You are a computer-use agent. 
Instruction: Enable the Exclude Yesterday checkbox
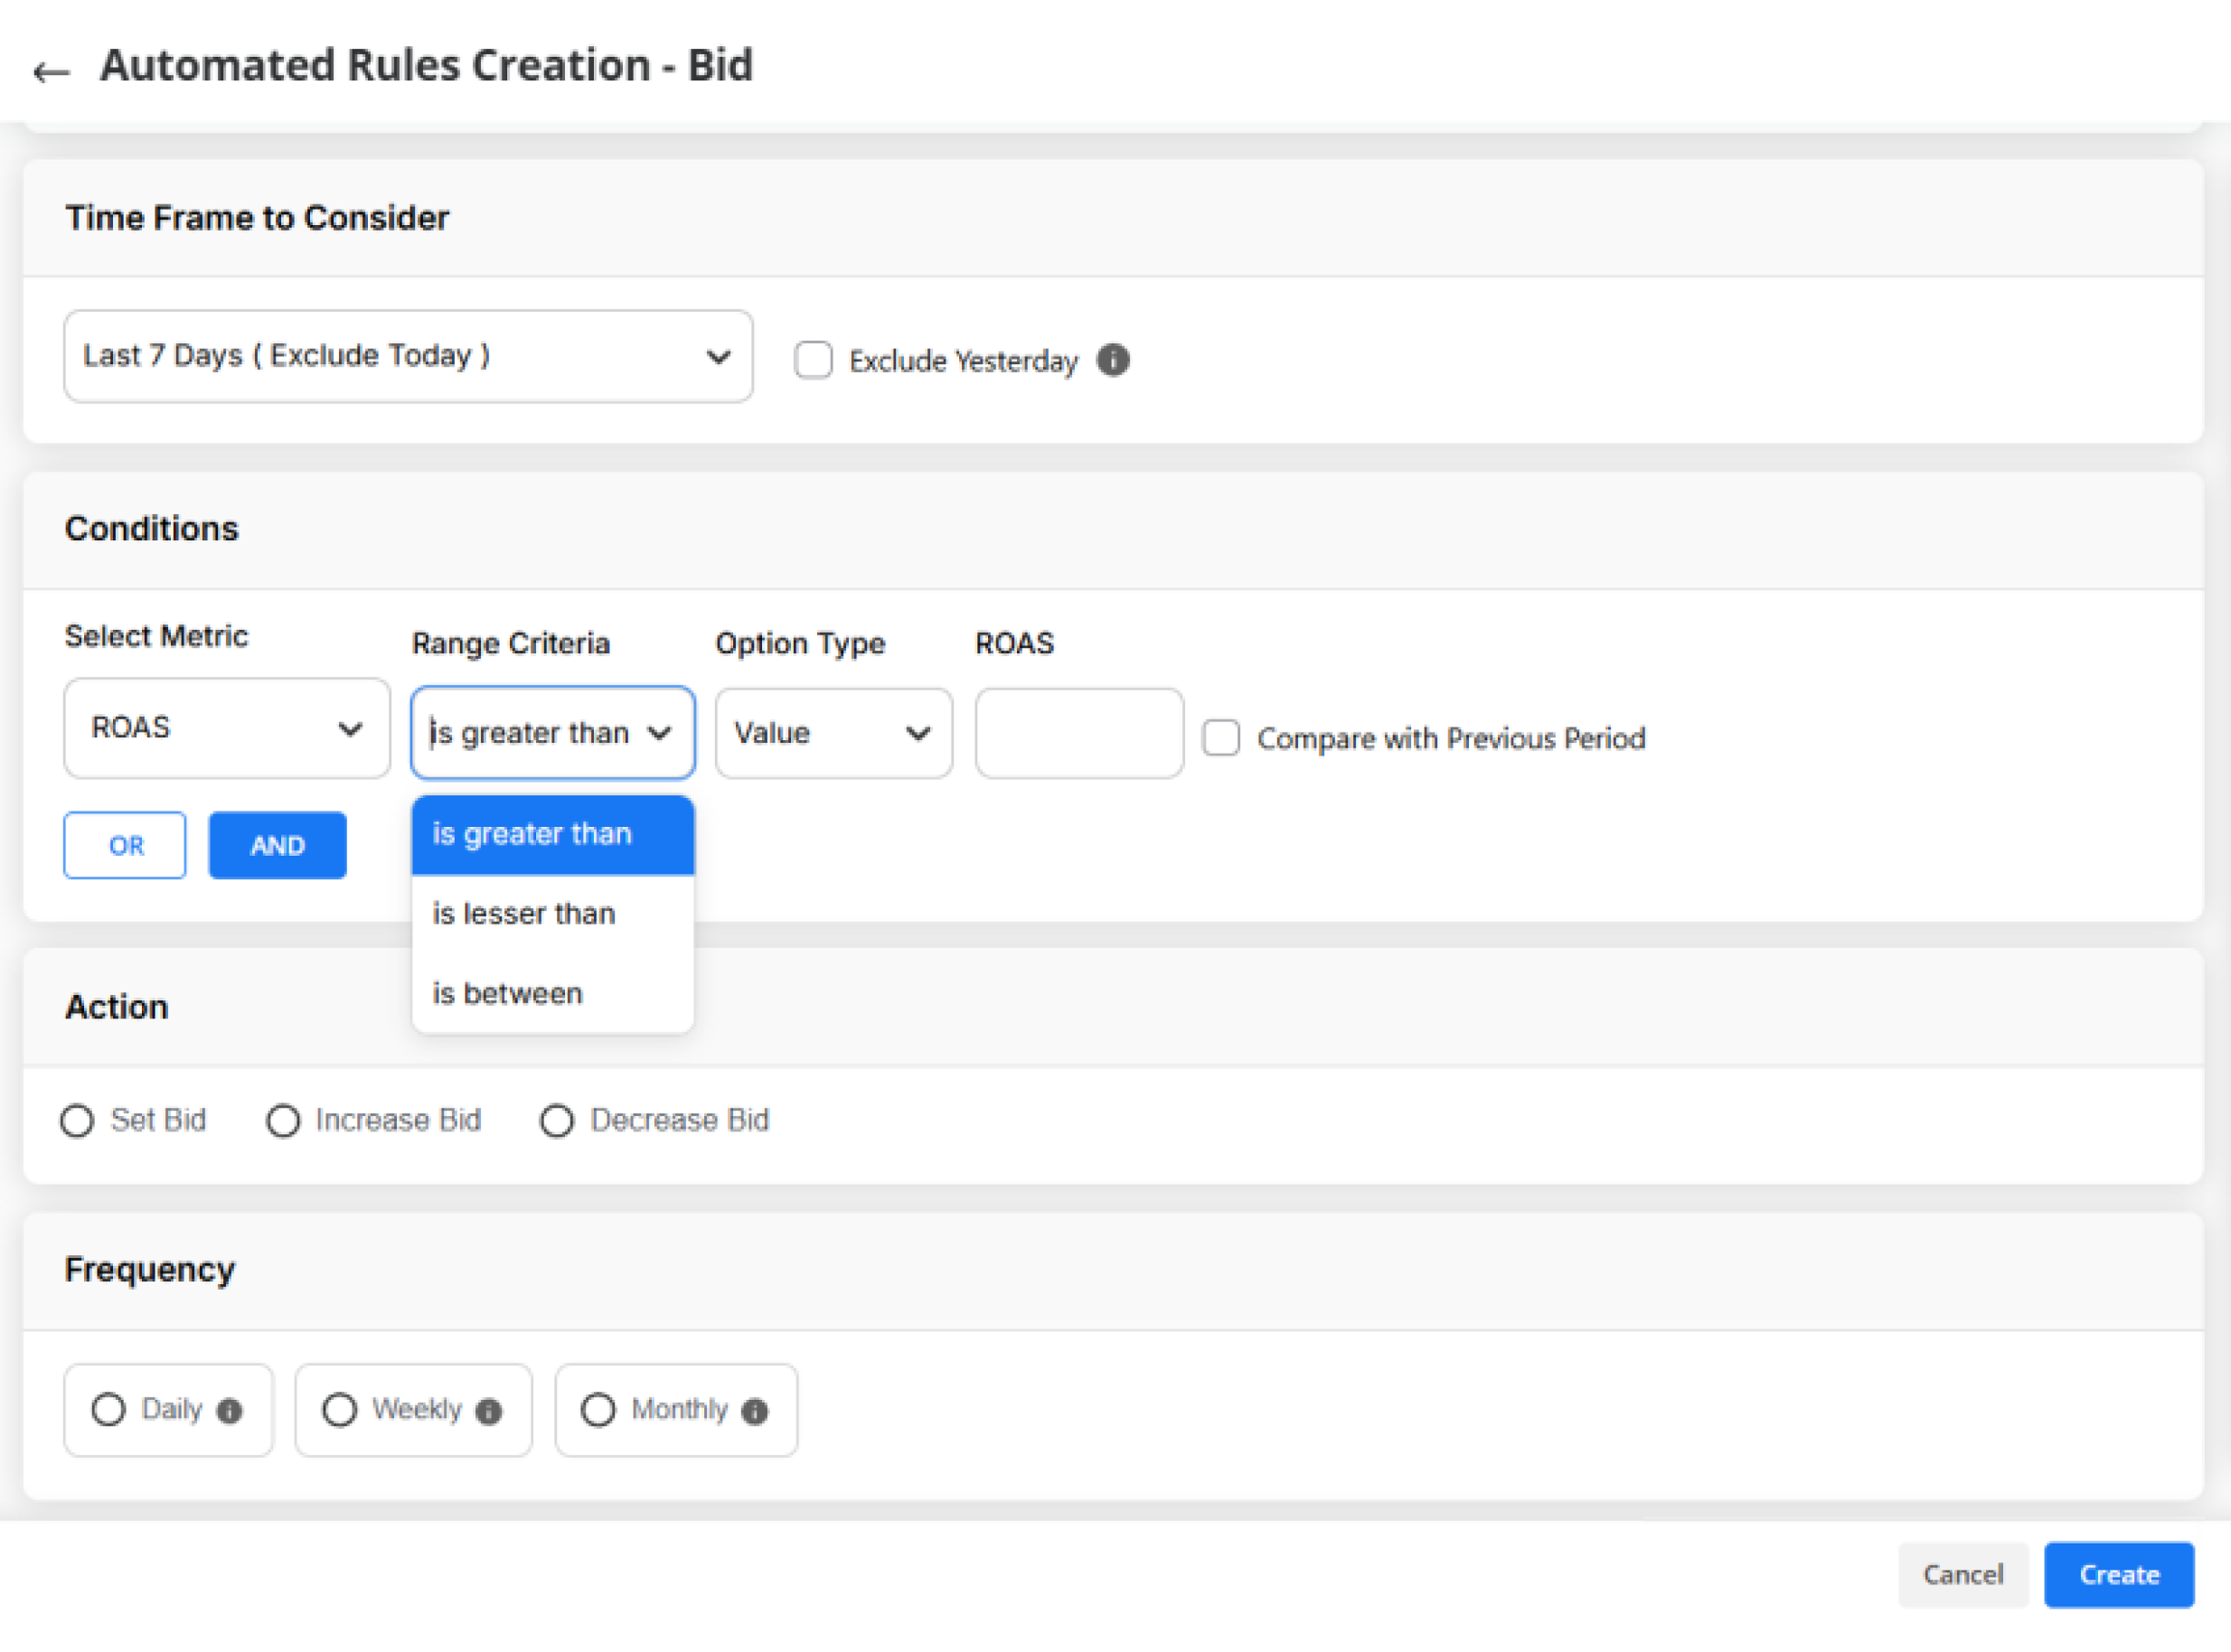(812, 360)
